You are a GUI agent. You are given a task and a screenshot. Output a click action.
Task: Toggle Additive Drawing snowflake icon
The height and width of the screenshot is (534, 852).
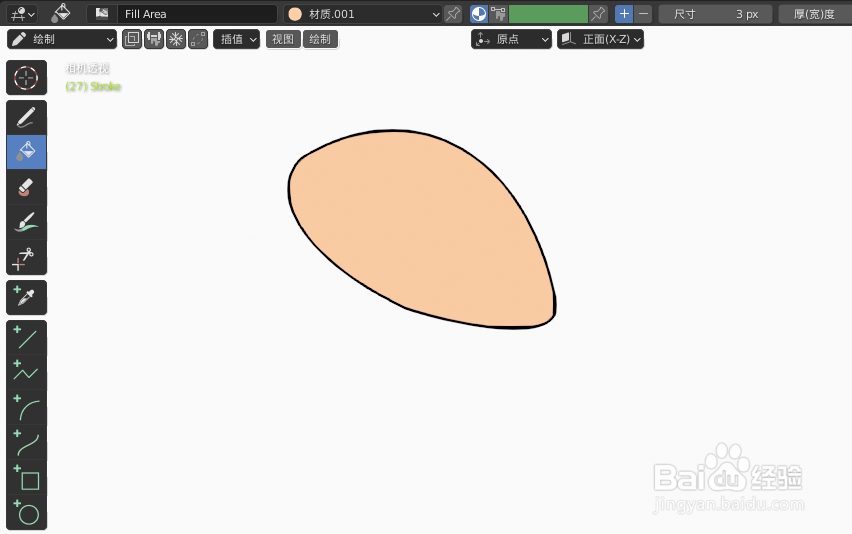tap(176, 39)
